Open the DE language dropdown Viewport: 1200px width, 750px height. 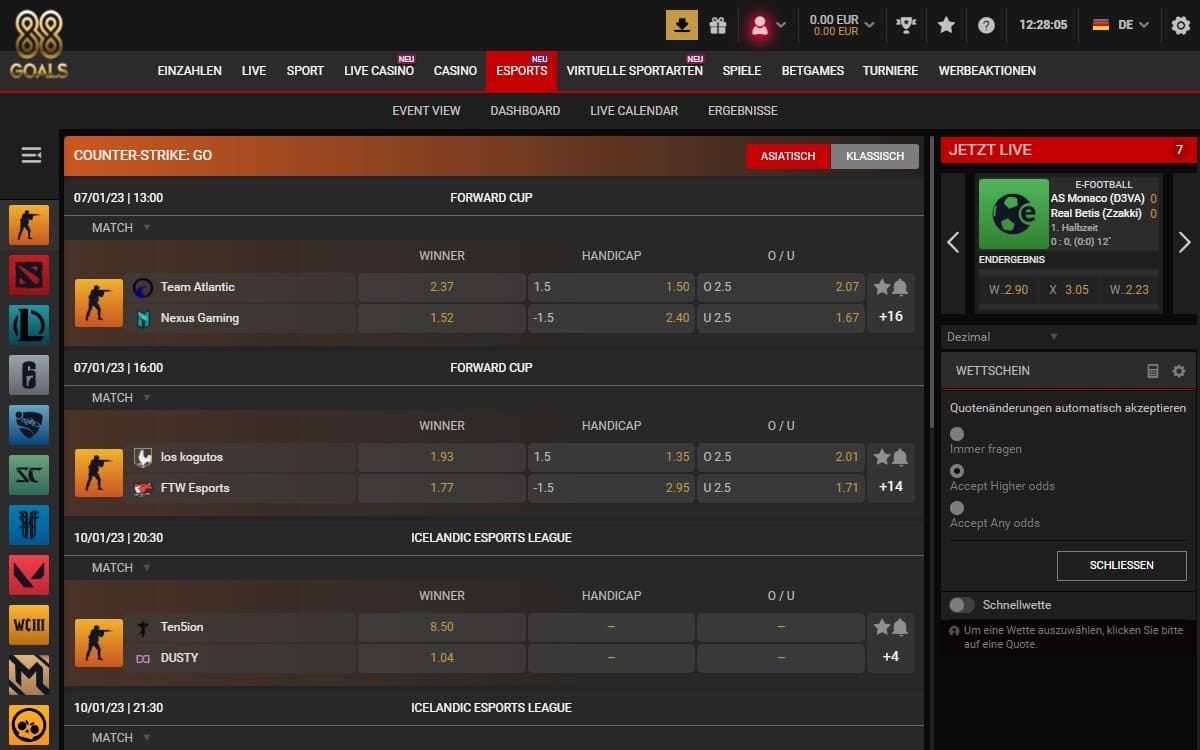[x=1121, y=25]
